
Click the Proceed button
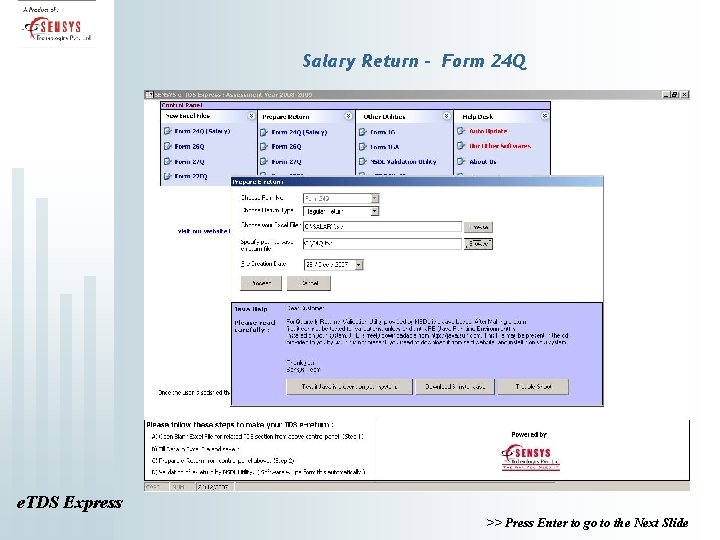tap(261, 283)
